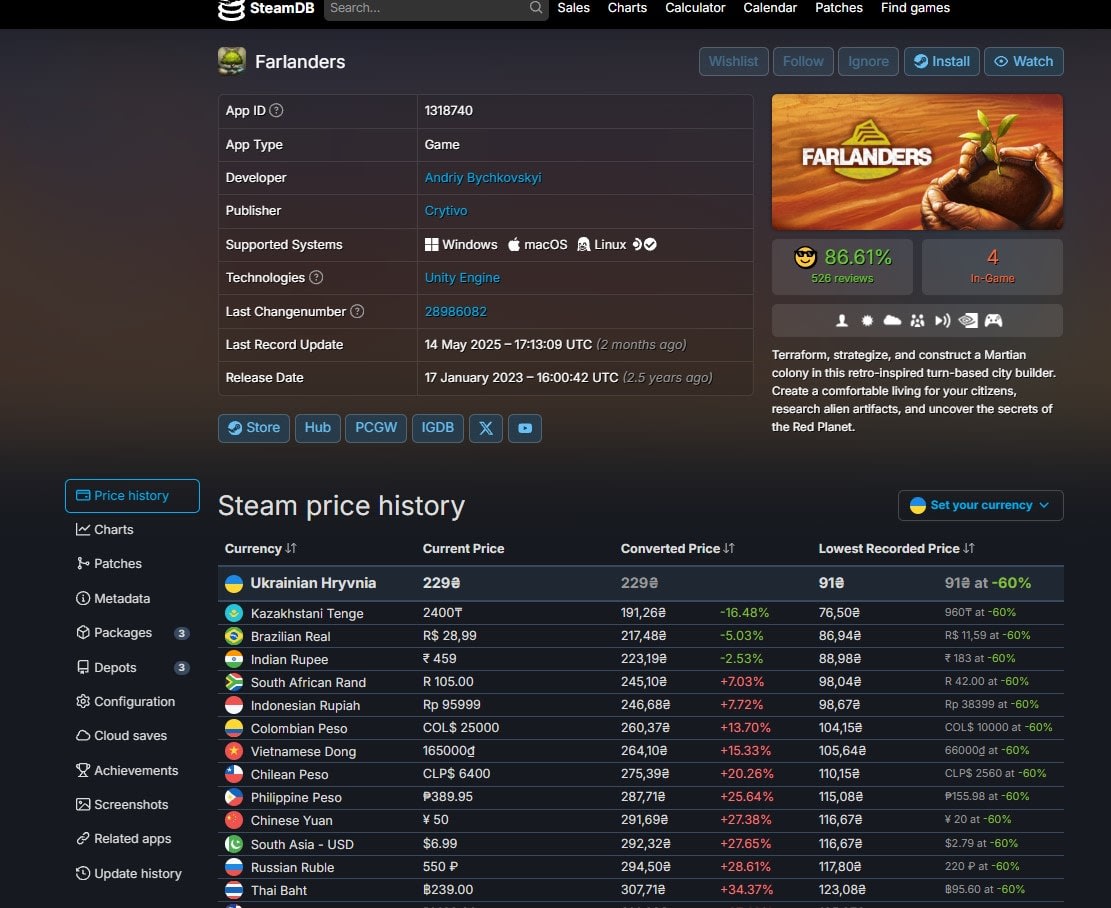1111x908 pixels.
Task: Click the Windows platform icon
Action: [432, 245]
